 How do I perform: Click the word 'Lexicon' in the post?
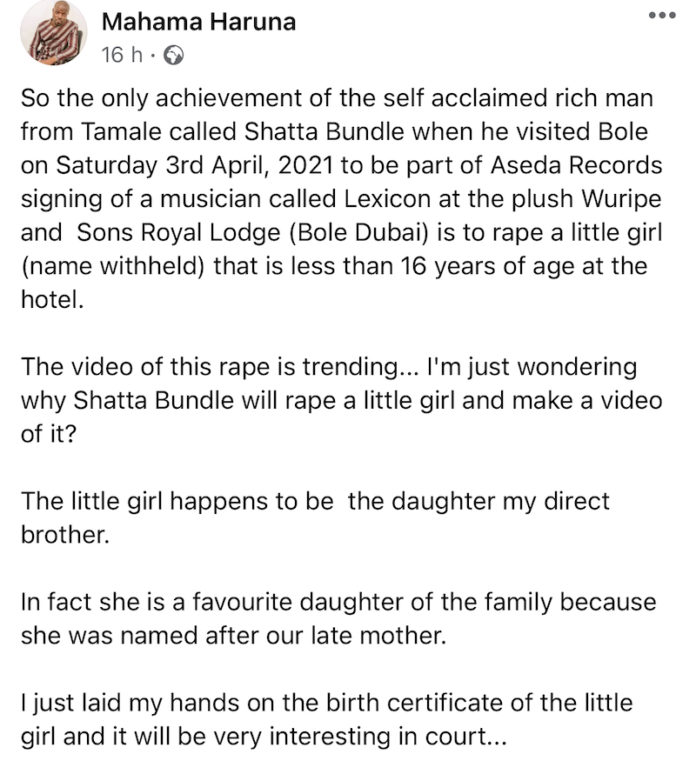tap(387, 199)
